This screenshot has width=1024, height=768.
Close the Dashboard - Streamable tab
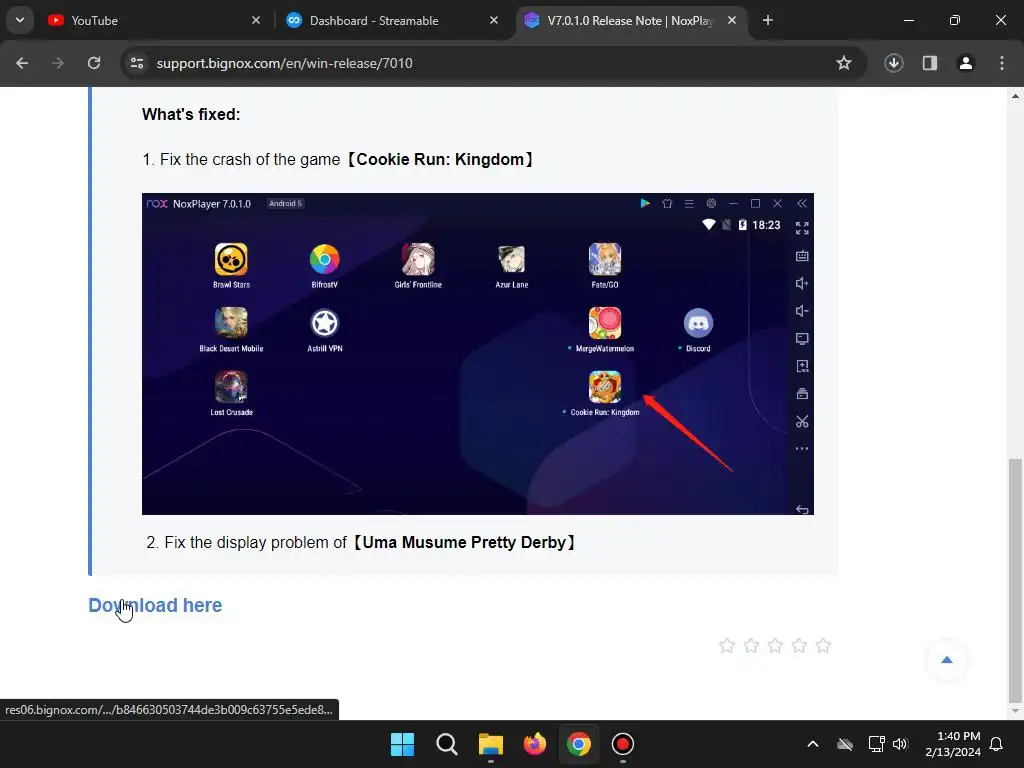(x=494, y=21)
